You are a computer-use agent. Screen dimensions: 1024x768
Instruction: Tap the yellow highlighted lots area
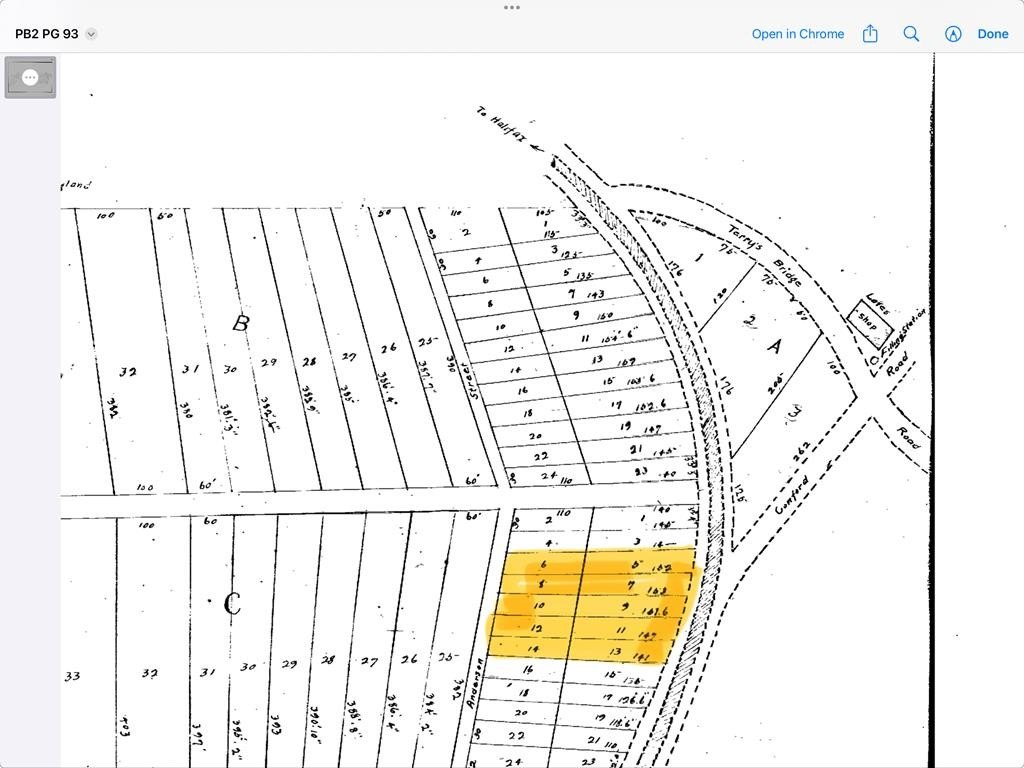click(x=590, y=605)
